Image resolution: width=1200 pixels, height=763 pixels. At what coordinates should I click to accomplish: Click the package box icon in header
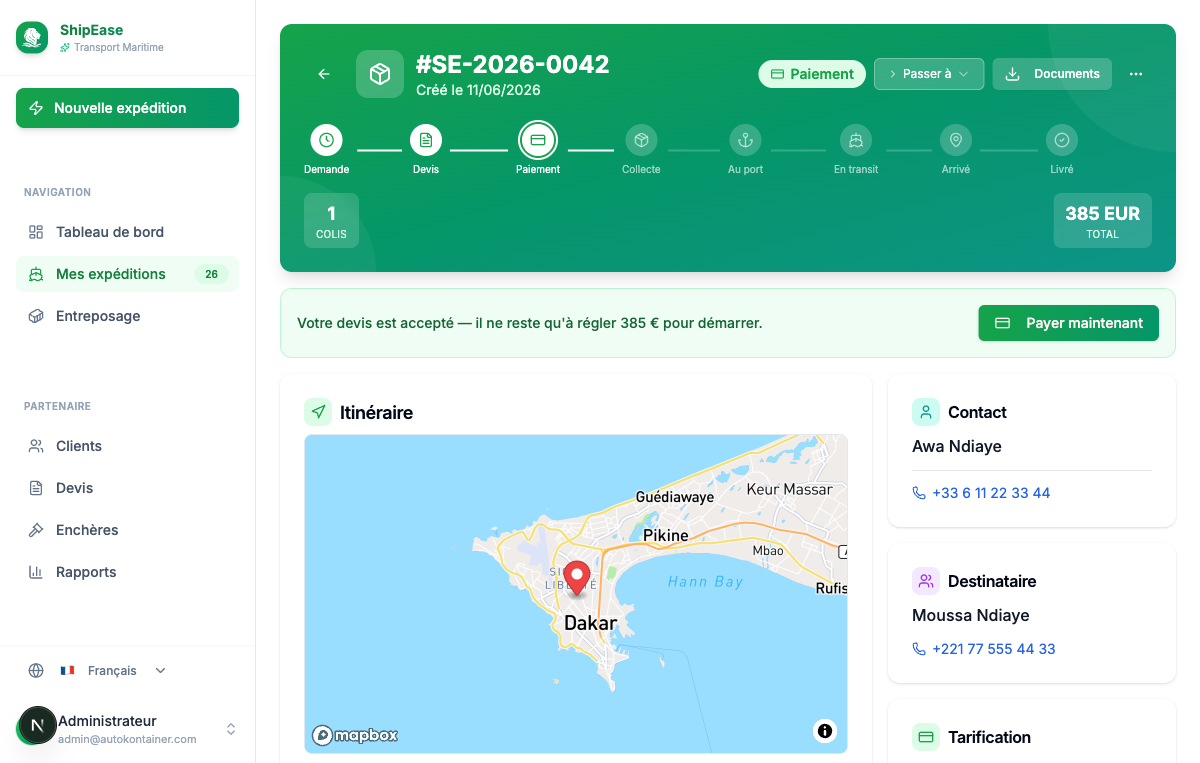(380, 74)
